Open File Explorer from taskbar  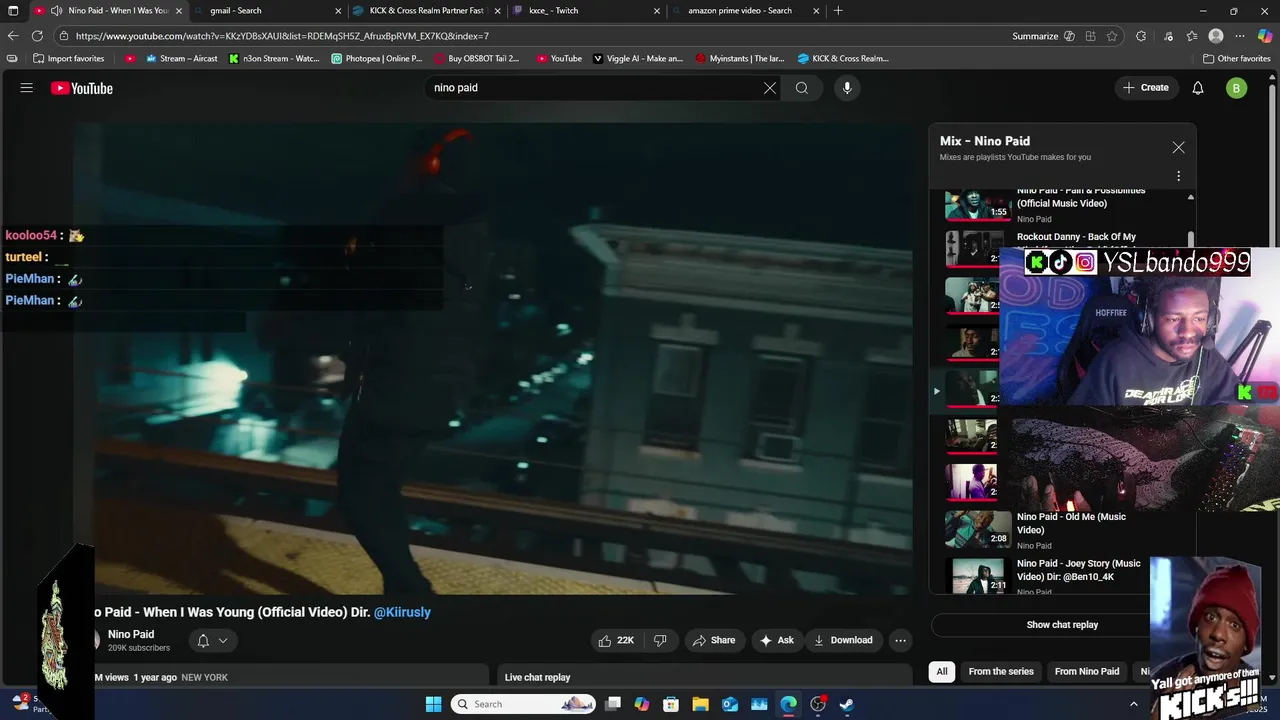701,704
